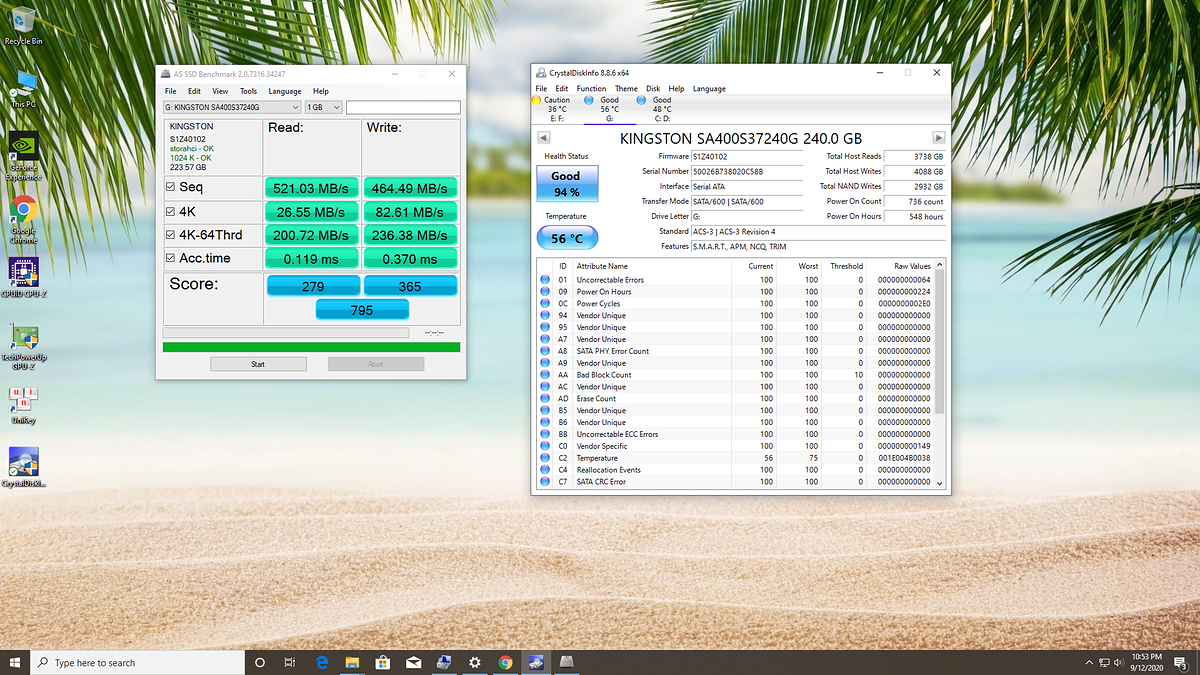The height and width of the screenshot is (675, 1200).
Task: Open Task View in the taskbar
Action: point(290,662)
